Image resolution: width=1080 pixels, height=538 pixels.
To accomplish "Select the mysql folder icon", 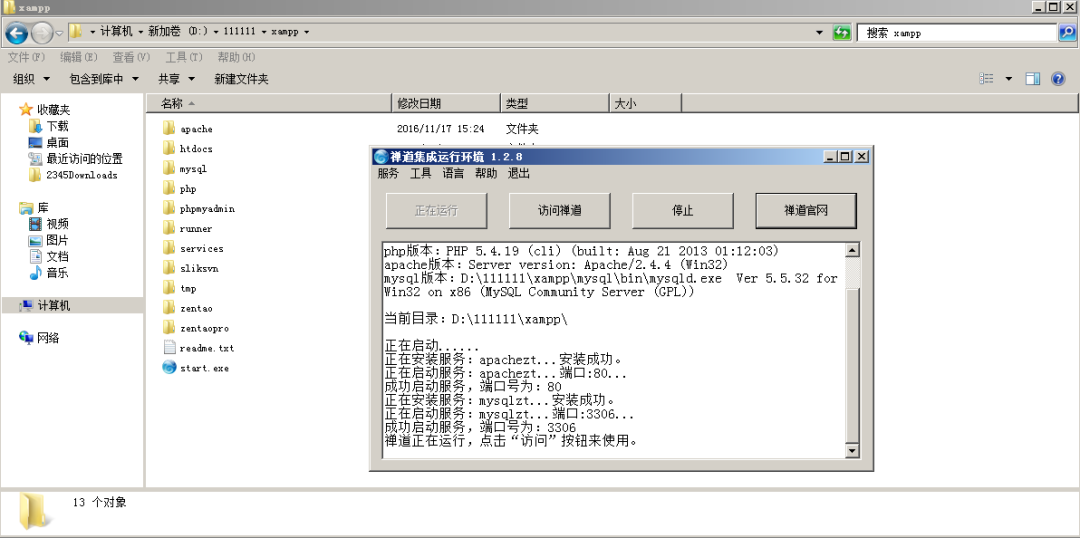I will tap(169, 168).
